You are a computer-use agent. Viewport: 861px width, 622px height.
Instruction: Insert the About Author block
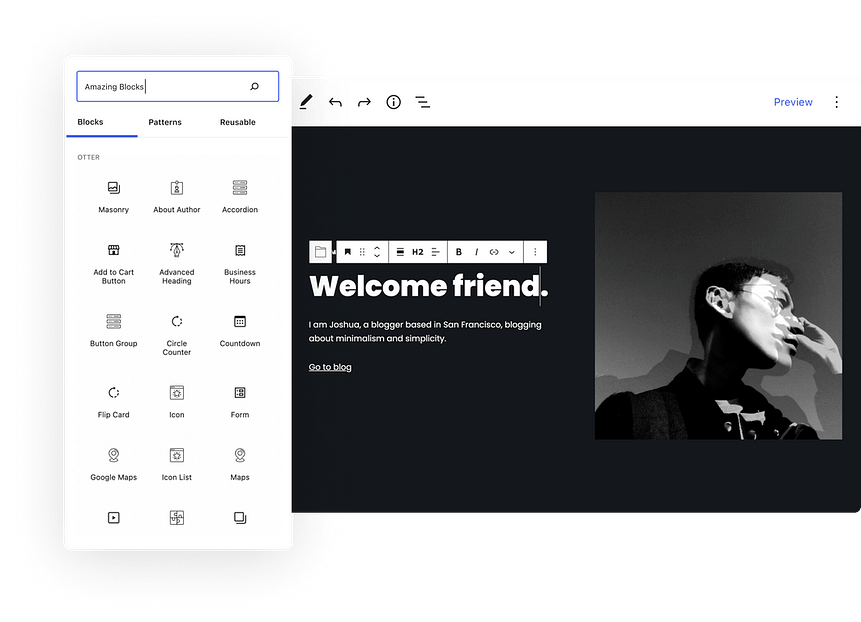(177, 195)
